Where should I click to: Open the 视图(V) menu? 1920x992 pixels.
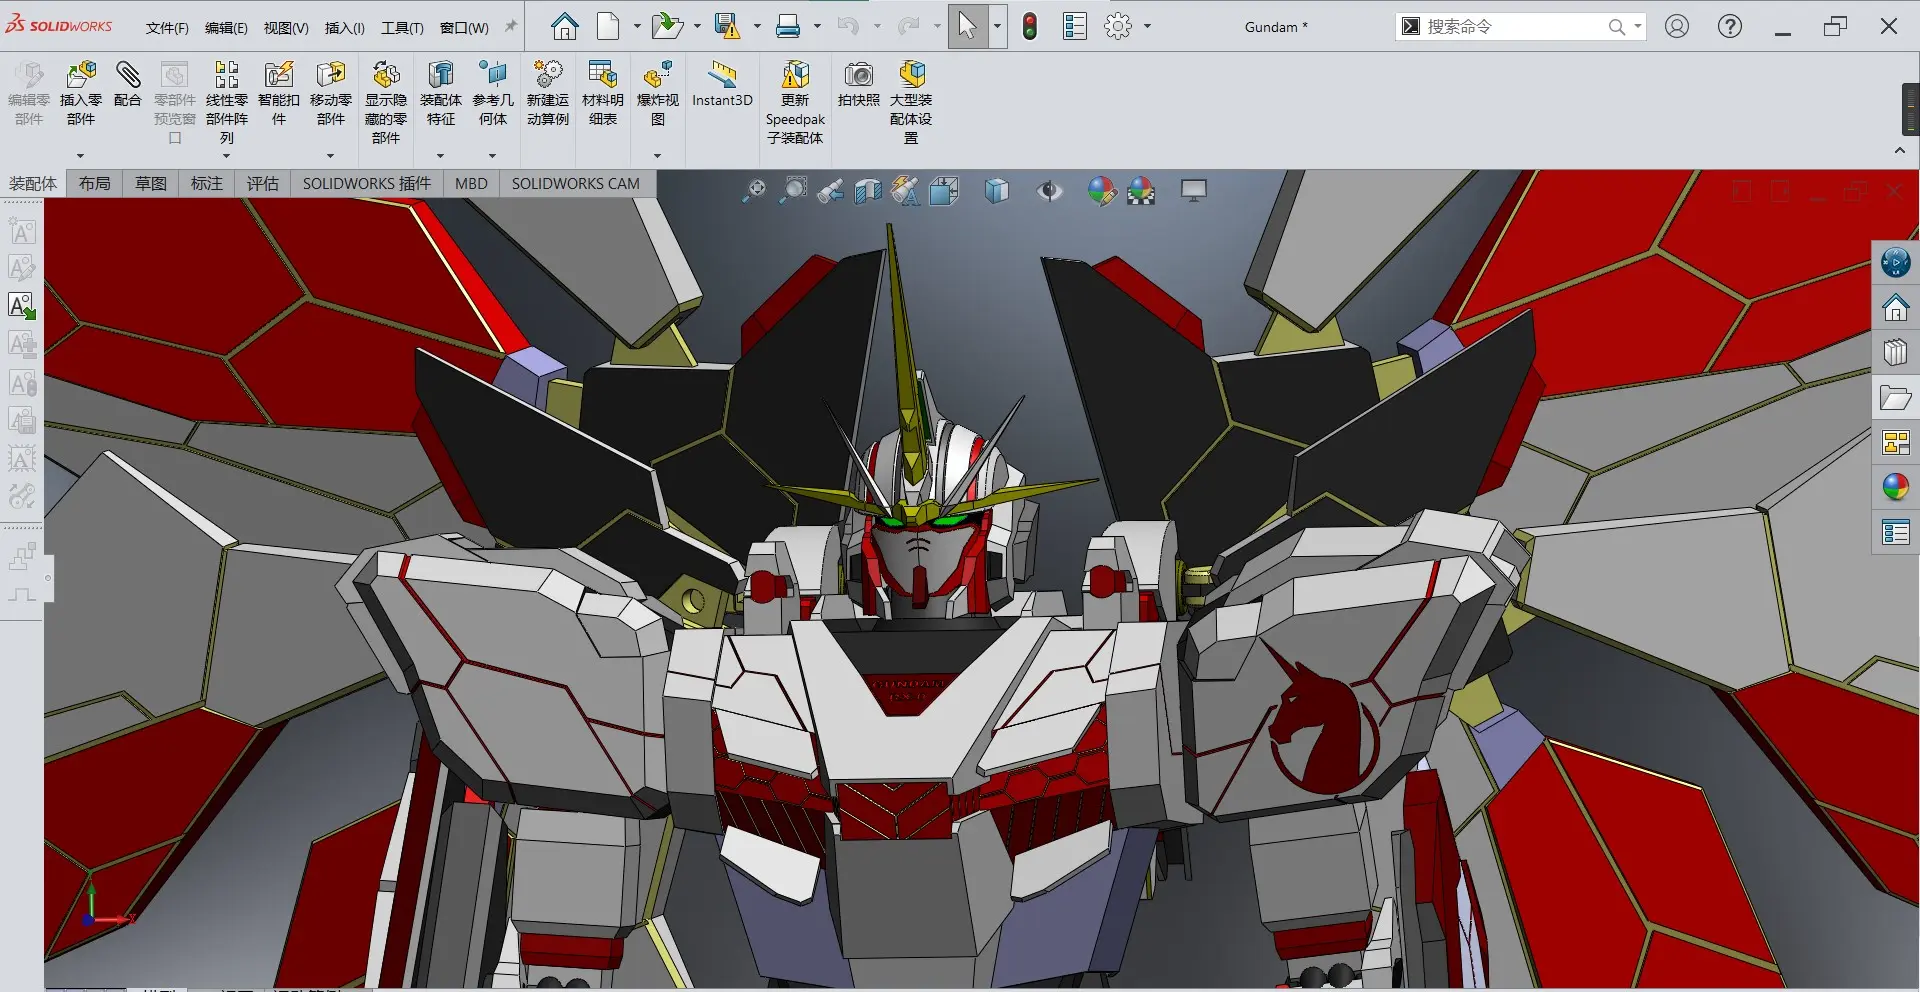click(x=286, y=28)
